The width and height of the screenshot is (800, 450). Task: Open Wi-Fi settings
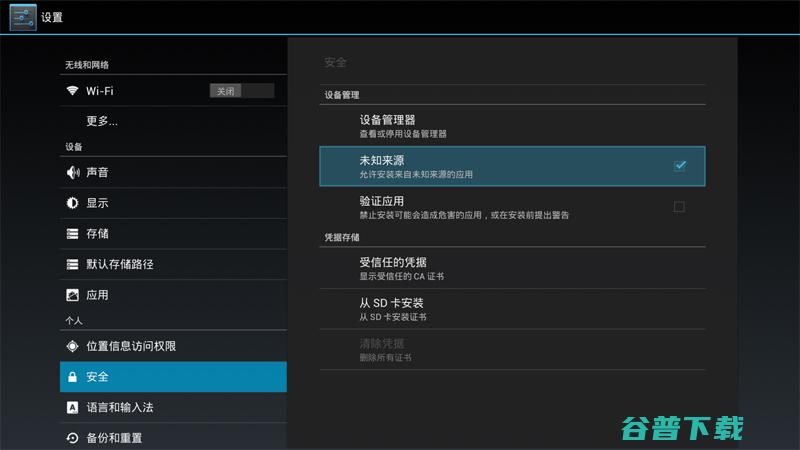click(x=173, y=91)
